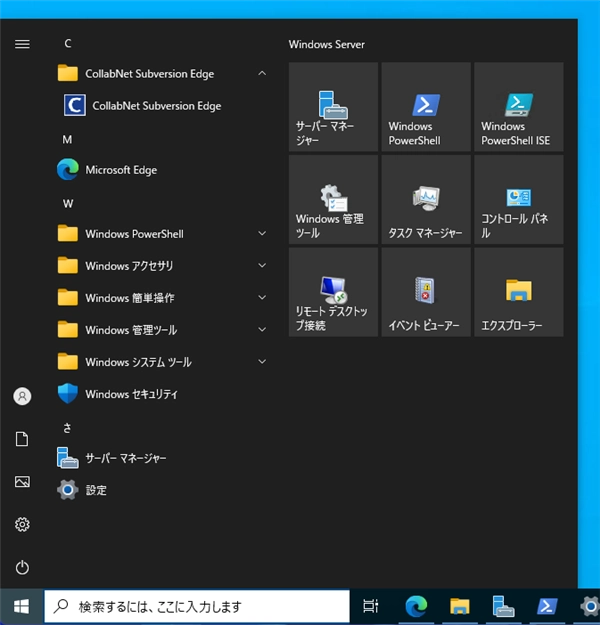The height and width of the screenshot is (625, 600).
Task: Launch the イベント ビューアー tile
Action: click(x=426, y=292)
